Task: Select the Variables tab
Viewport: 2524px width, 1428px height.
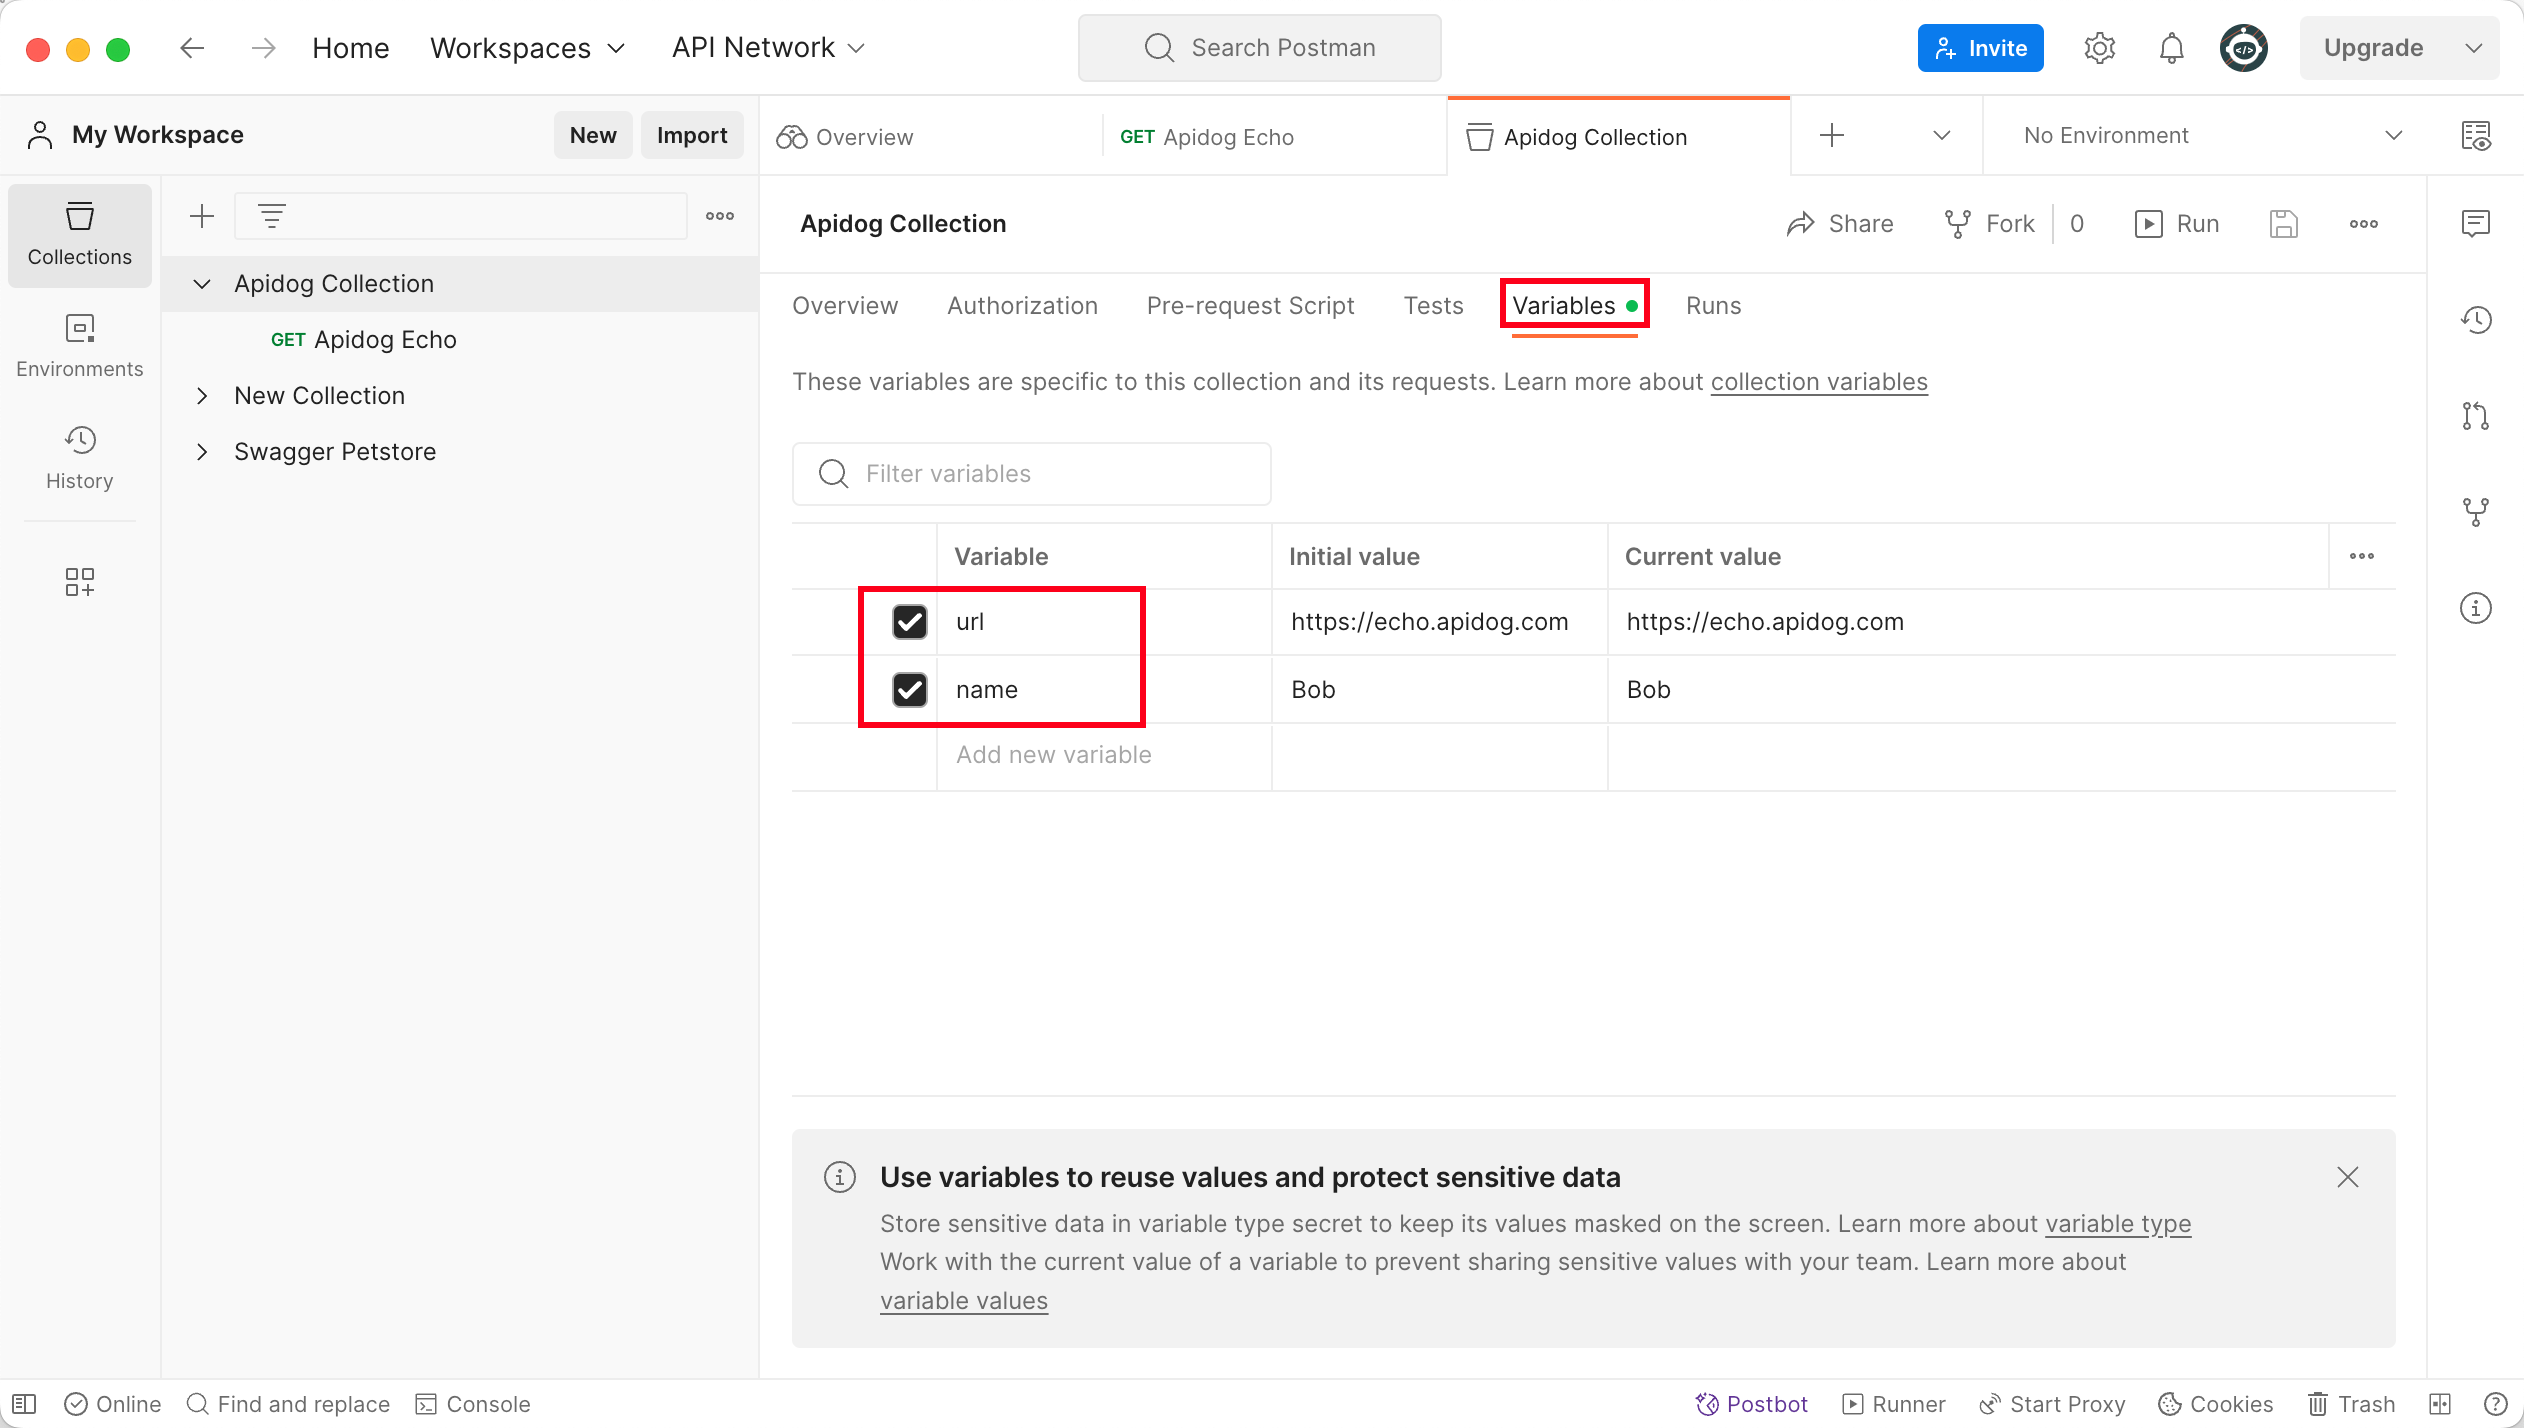Action: [1574, 306]
